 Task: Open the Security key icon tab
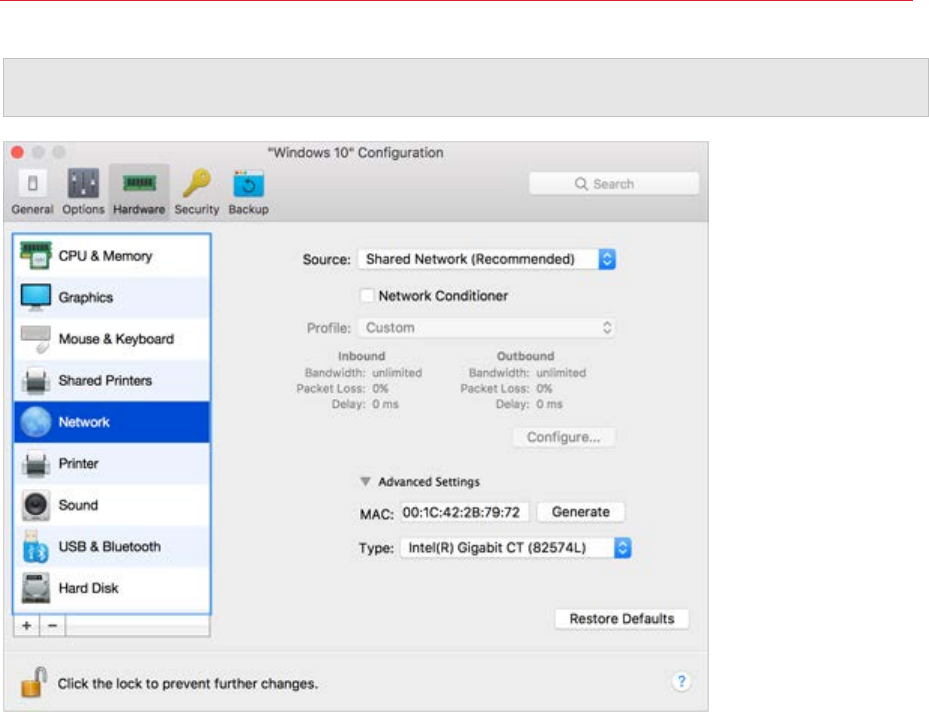197,183
